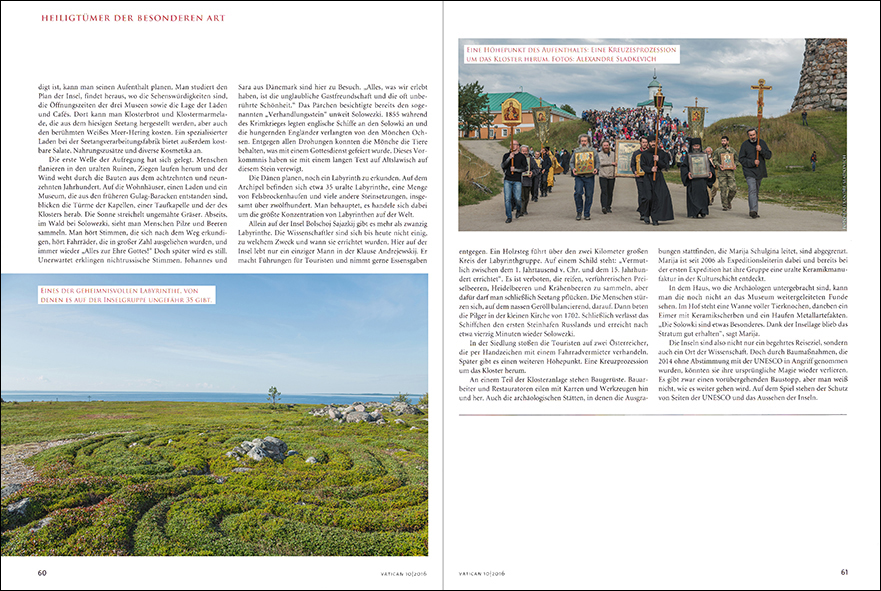Viewport: 881px width, 591px height.
Task: Click the paragraph starting 'Die erste Welle'
Action: [133, 210]
